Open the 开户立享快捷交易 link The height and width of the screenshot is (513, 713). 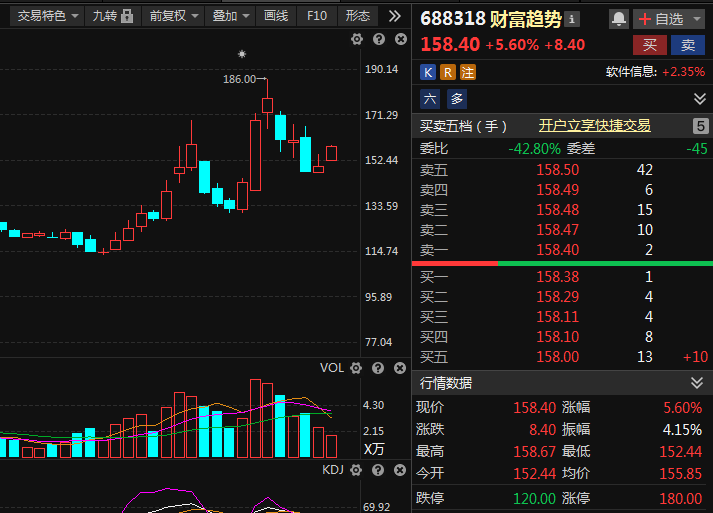click(594, 126)
